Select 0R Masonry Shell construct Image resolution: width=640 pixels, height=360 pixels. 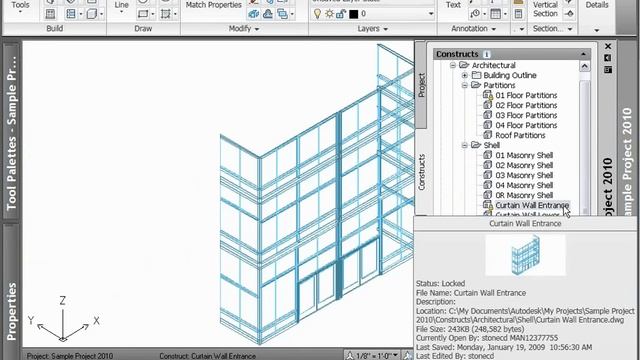coord(524,195)
